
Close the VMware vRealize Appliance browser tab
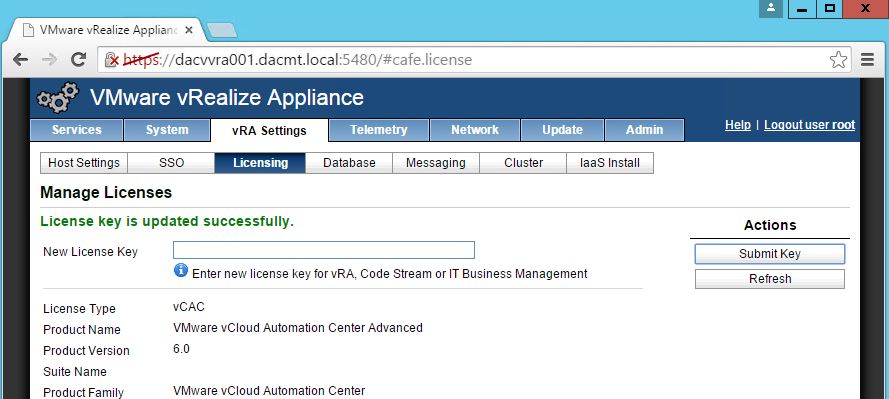tap(189, 30)
